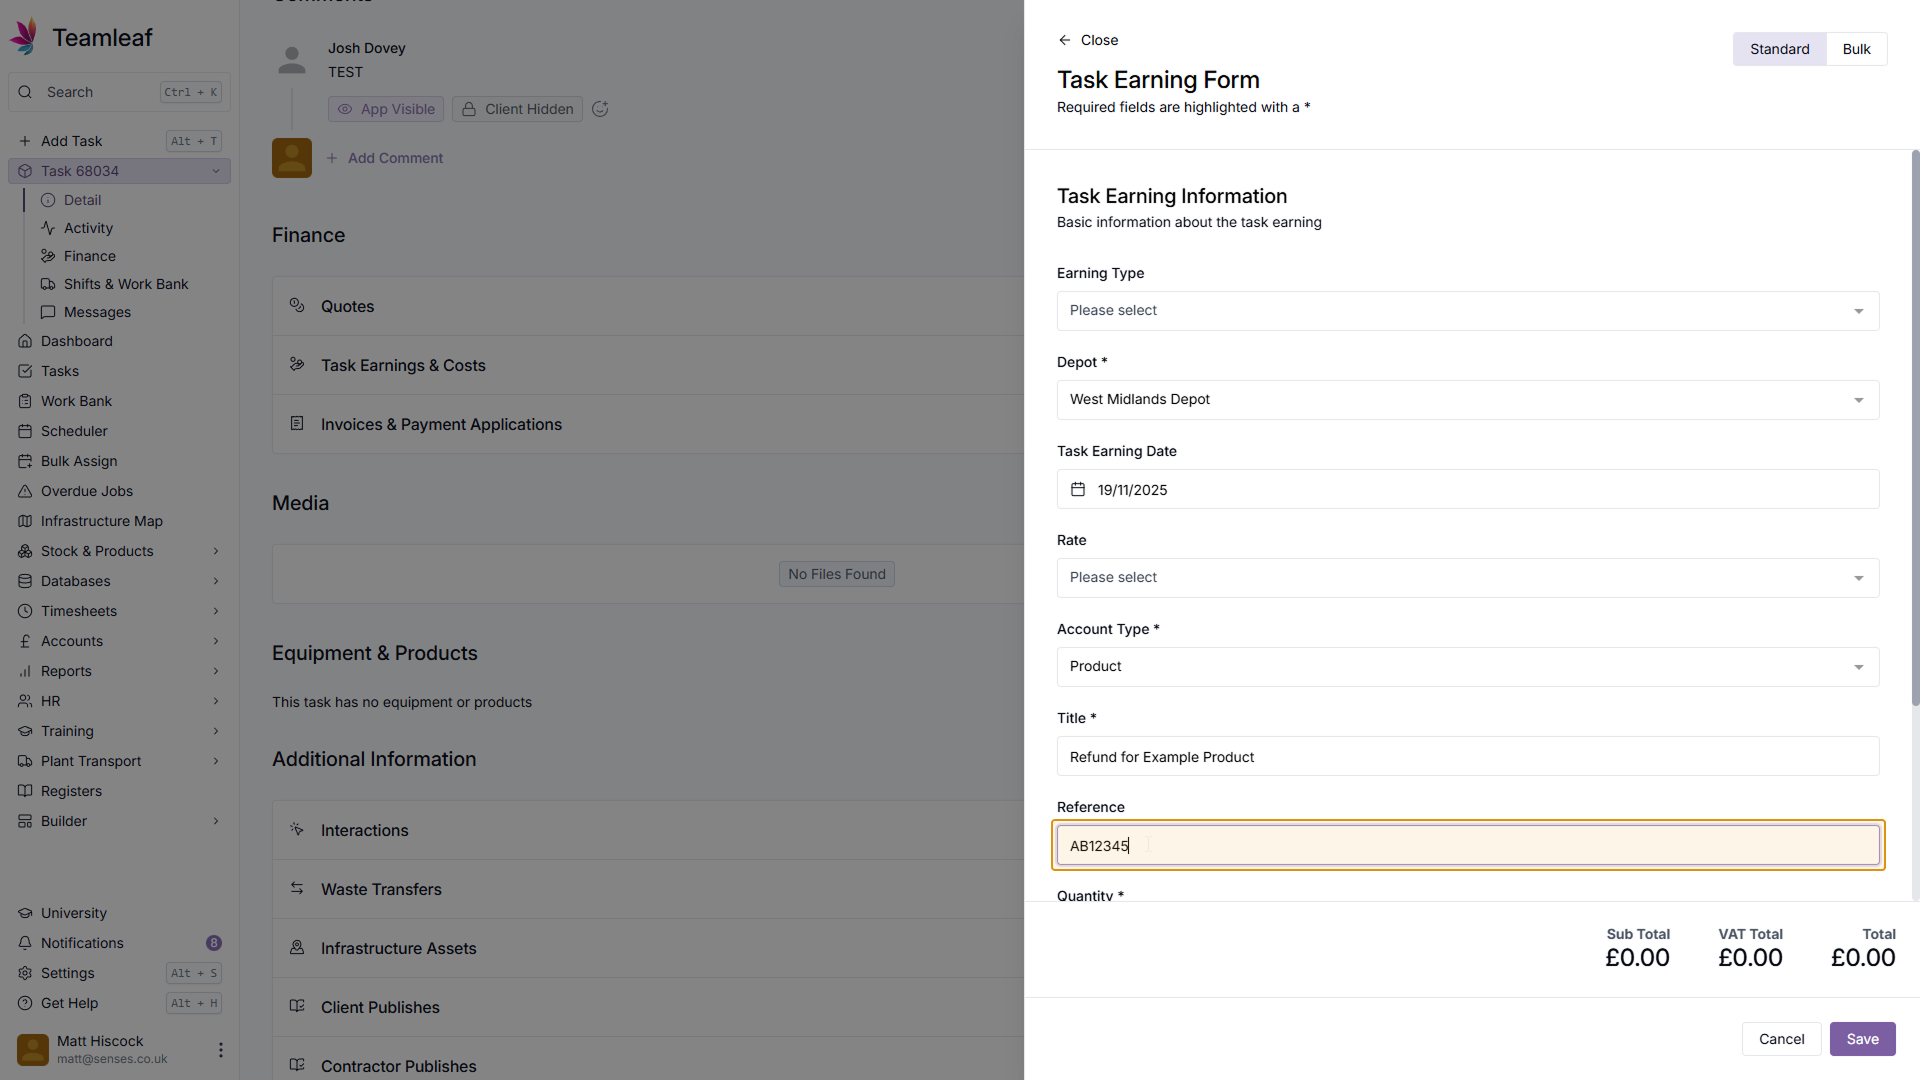Click the back arrow next to Close

pyautogui.click(x=1064, y=40)
